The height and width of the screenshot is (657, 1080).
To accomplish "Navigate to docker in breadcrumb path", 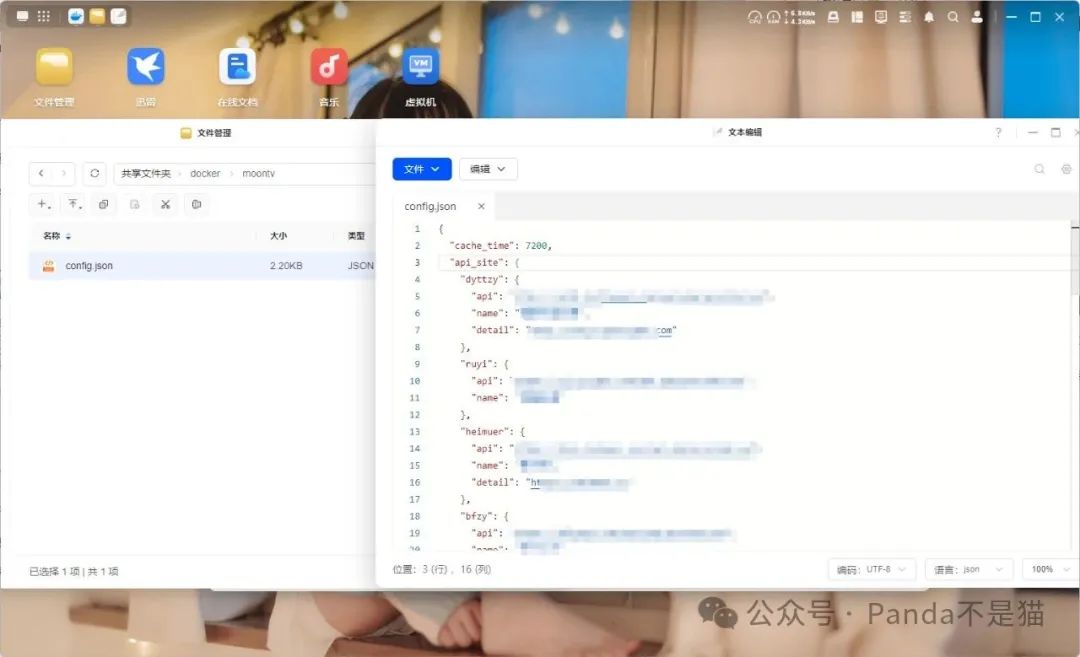I will click(204, 173).
